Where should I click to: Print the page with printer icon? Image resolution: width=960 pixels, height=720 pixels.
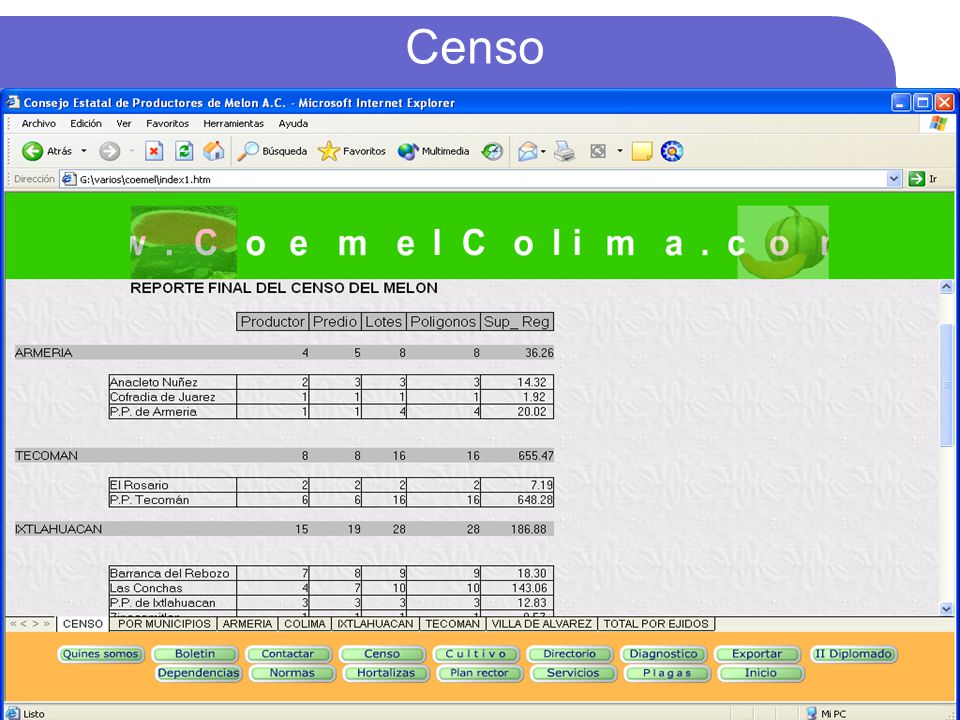pos(564,151)
